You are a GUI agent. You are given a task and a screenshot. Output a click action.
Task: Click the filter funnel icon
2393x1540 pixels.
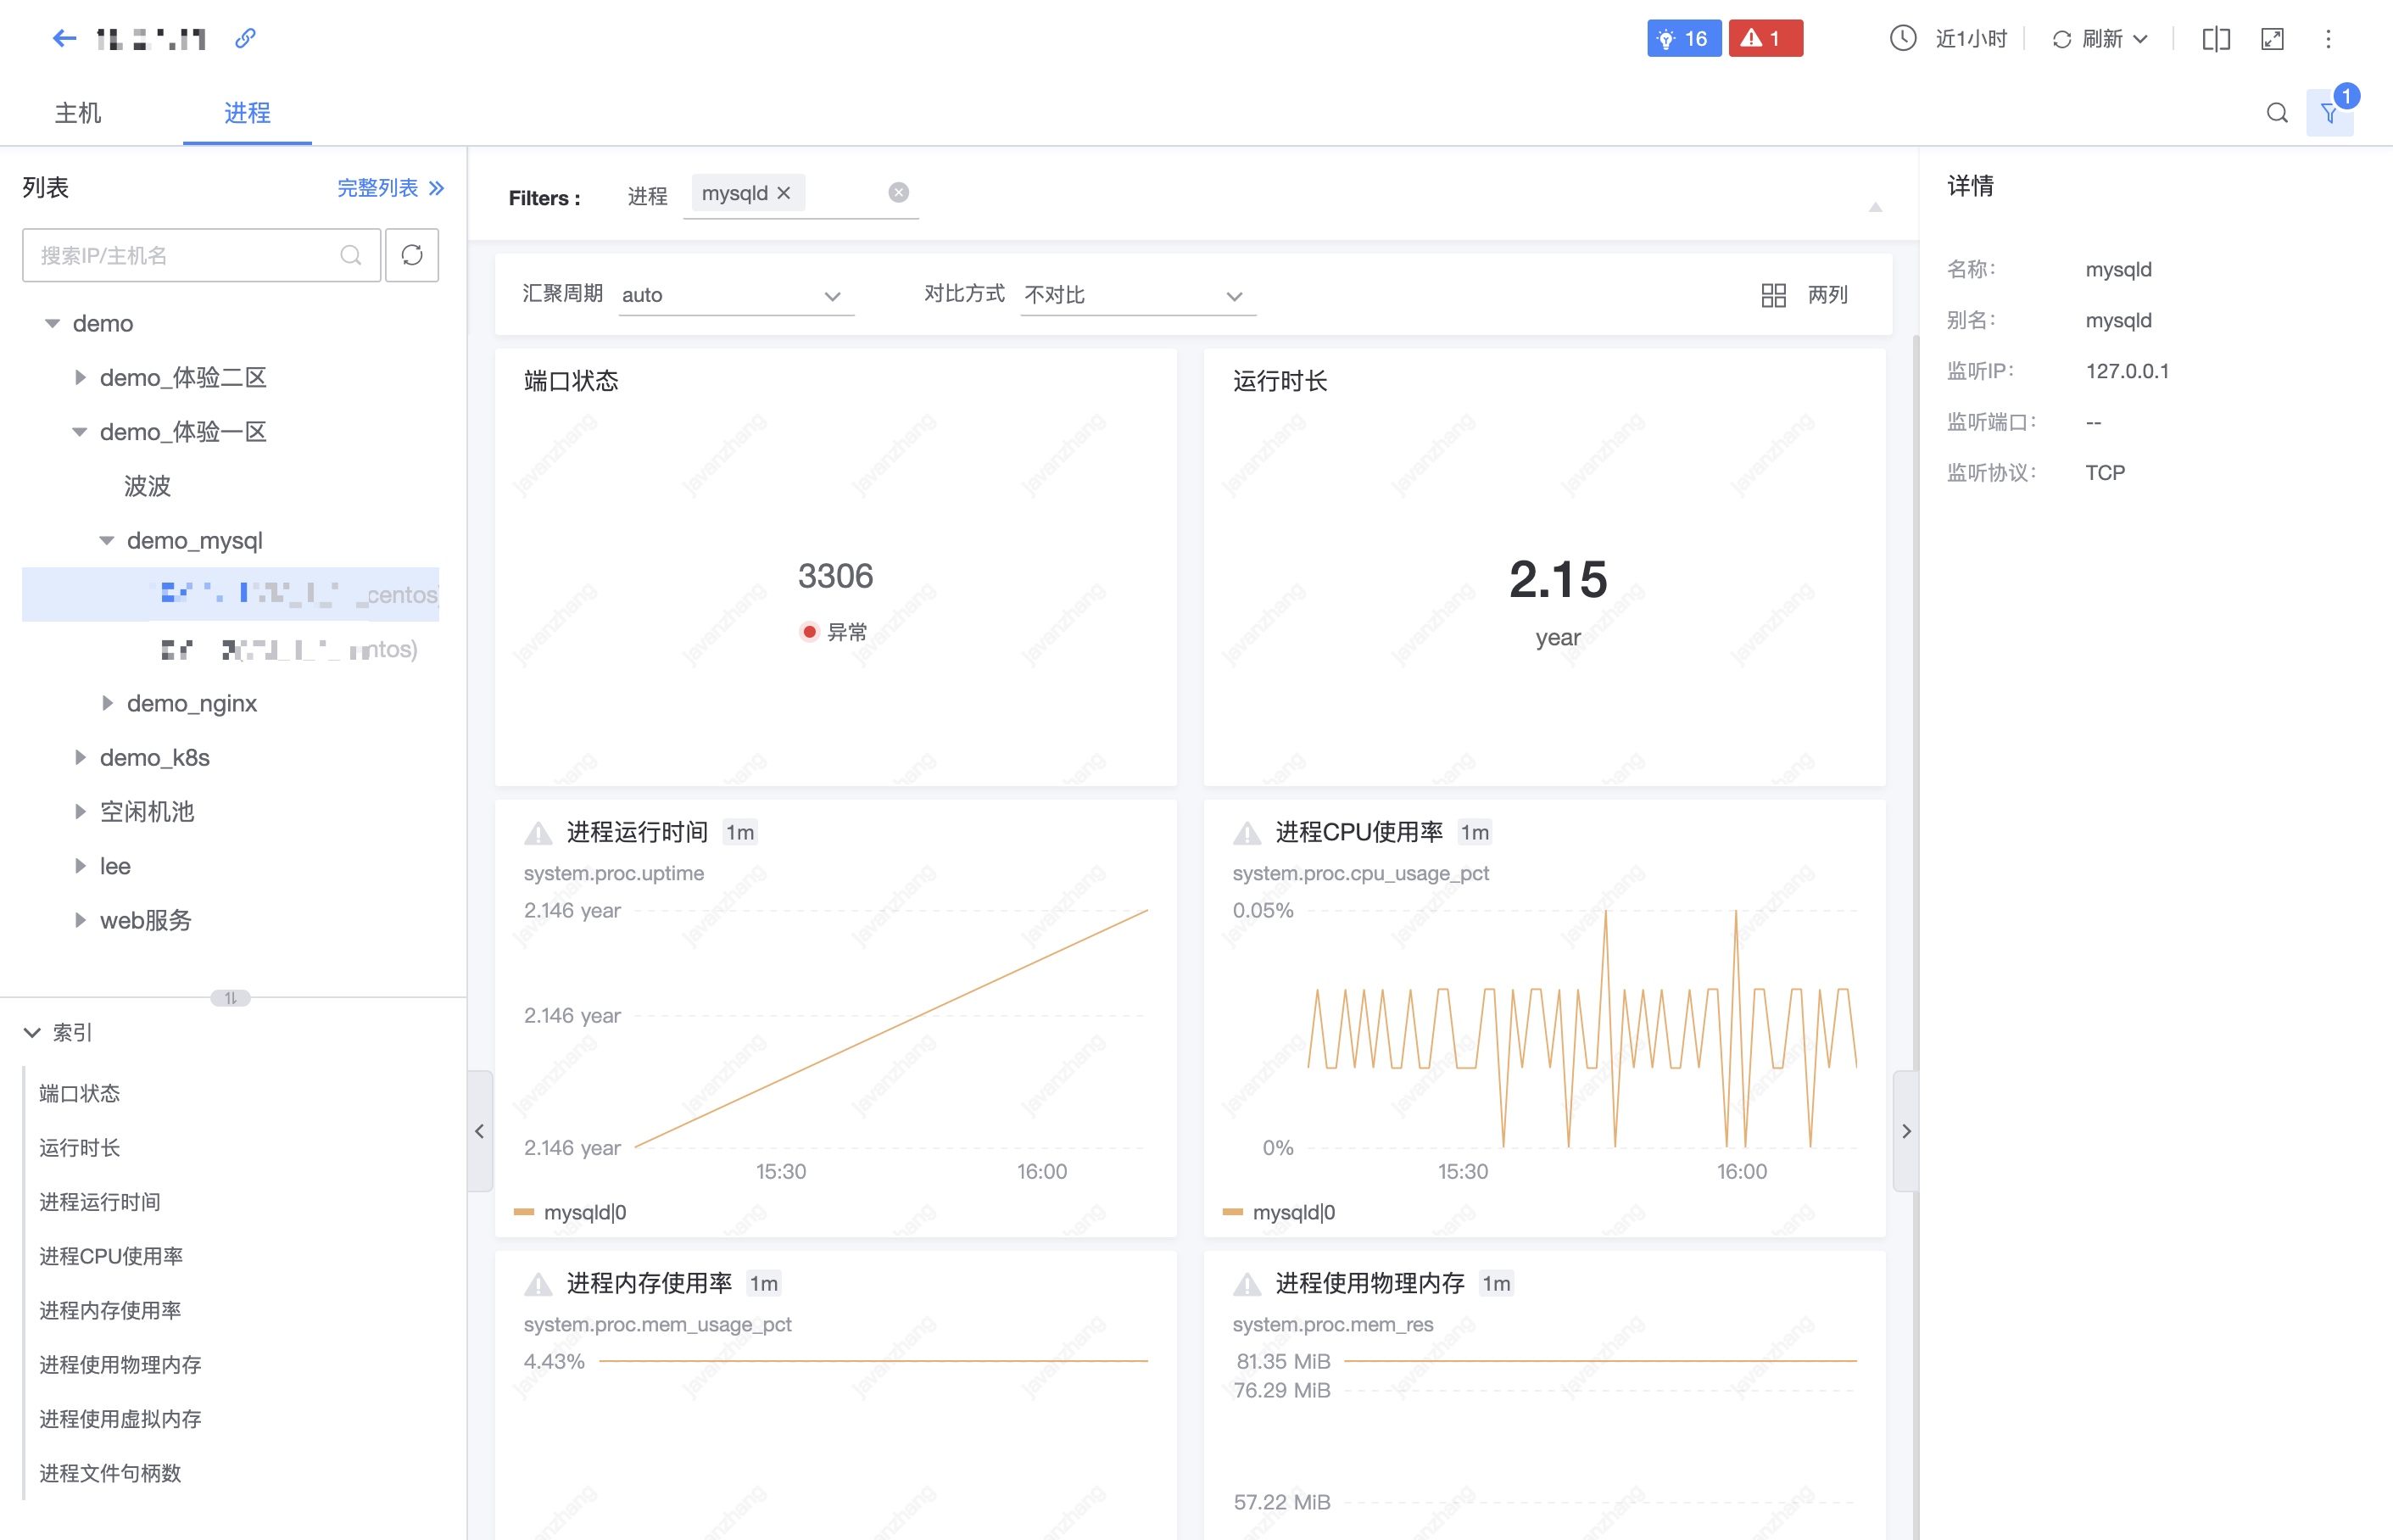click(2329, 113)
